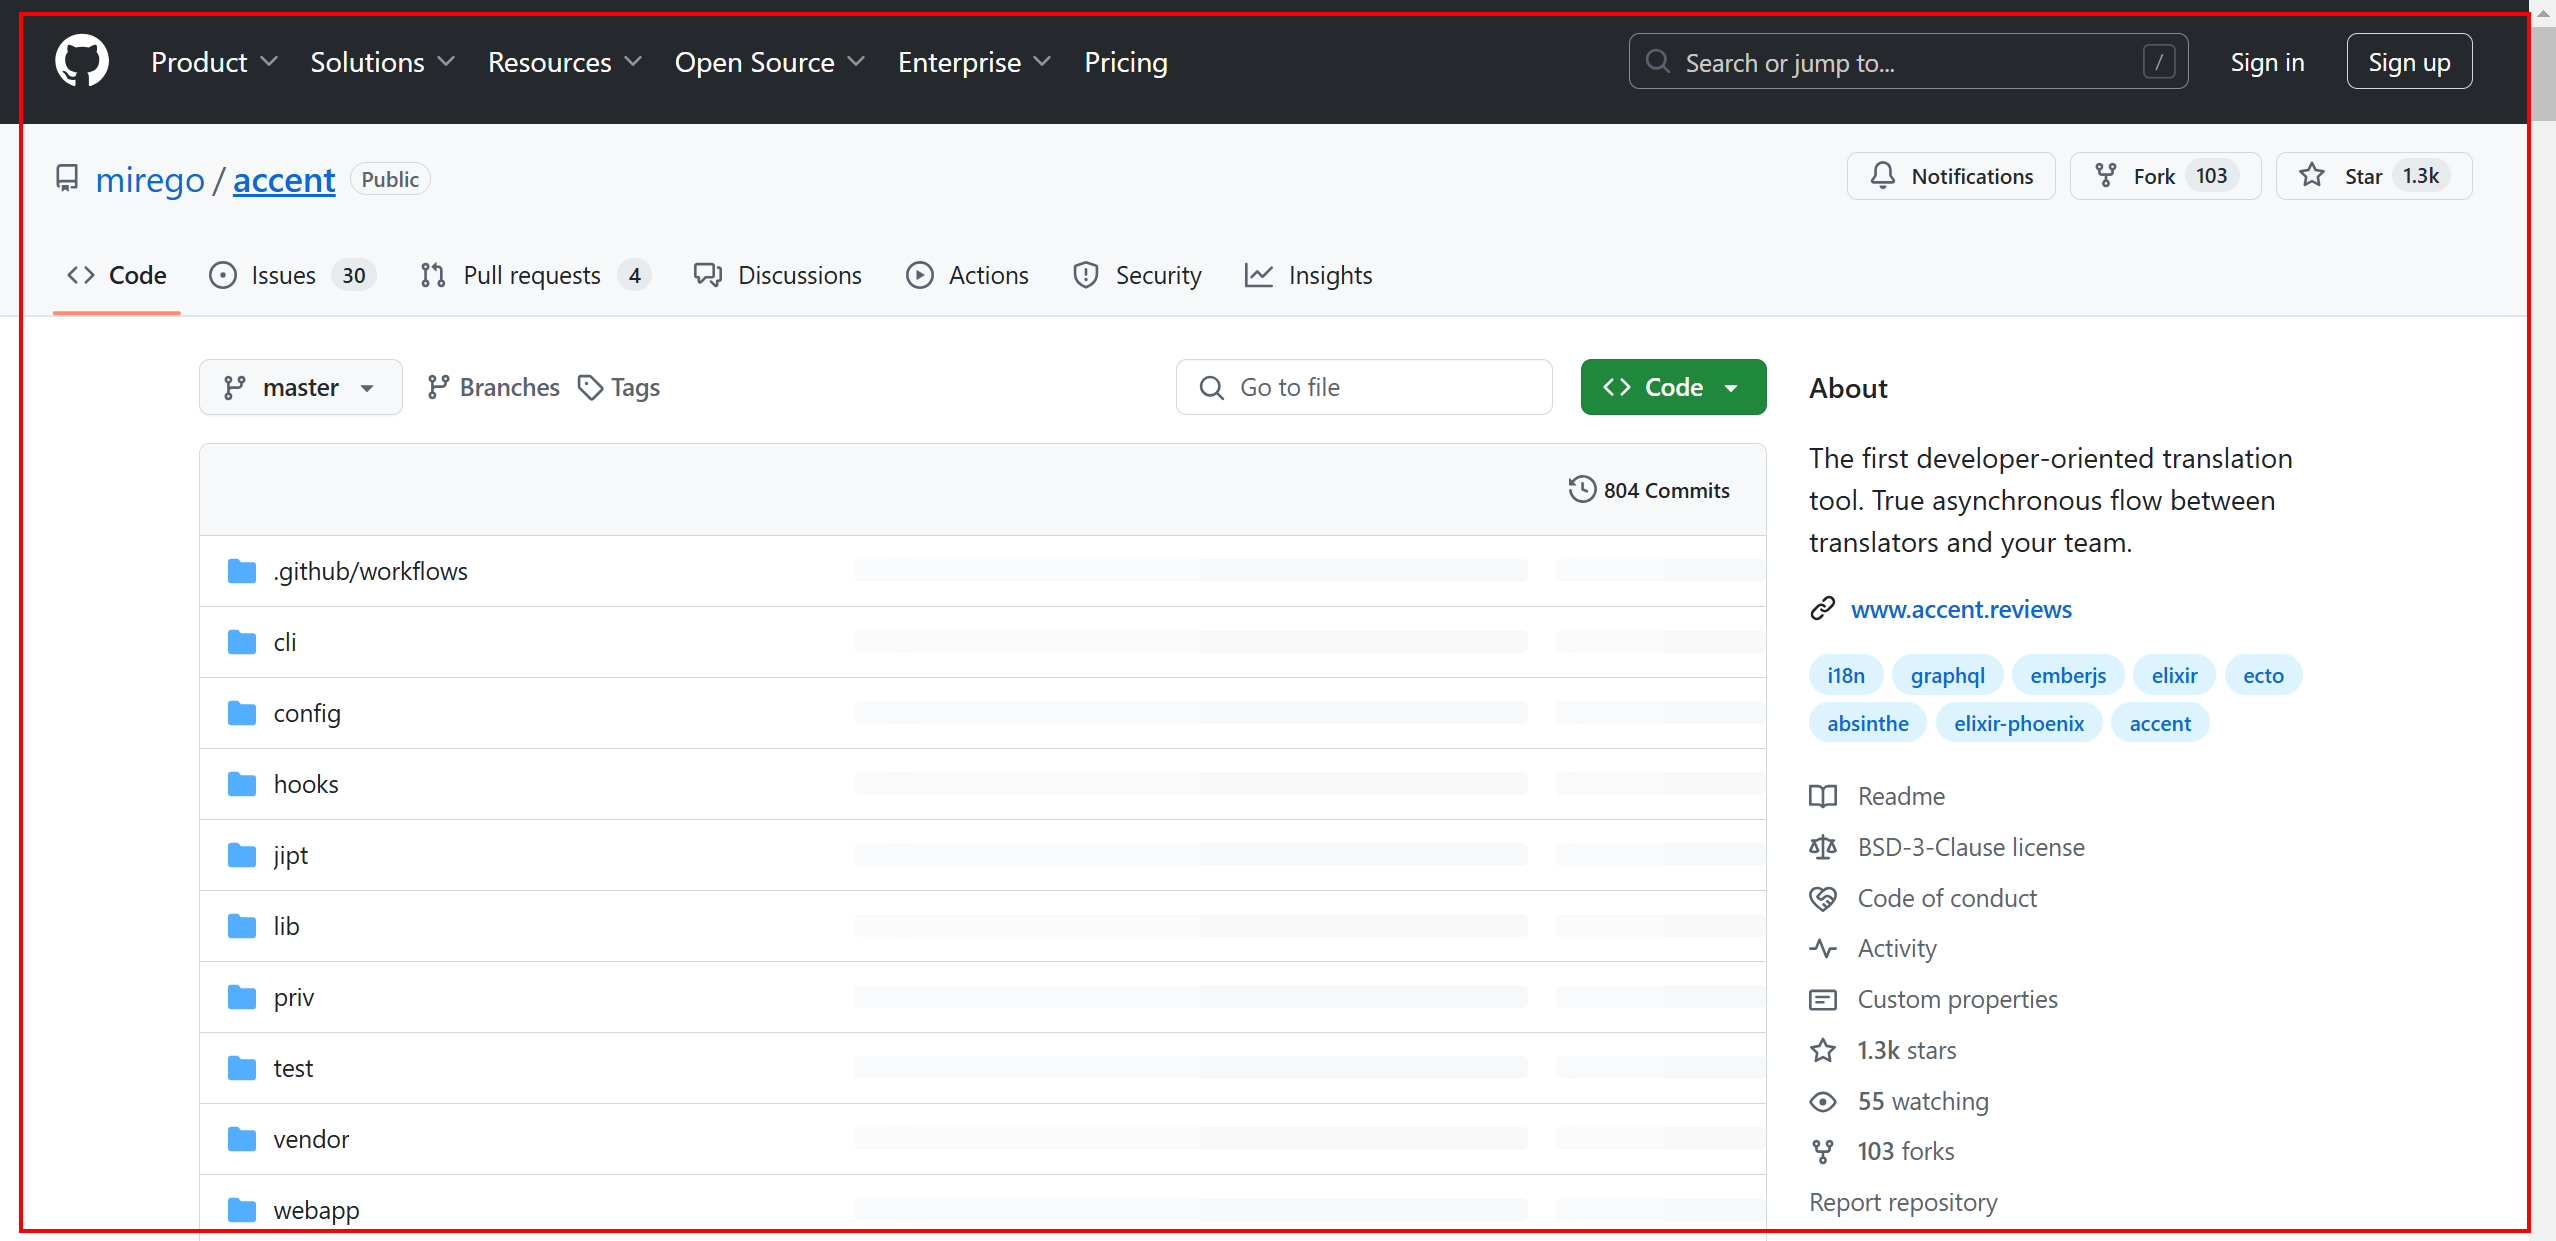Switch to the Pull requests tab
Viewport: 2556px width, 1241px height.
tap(535, 275)
